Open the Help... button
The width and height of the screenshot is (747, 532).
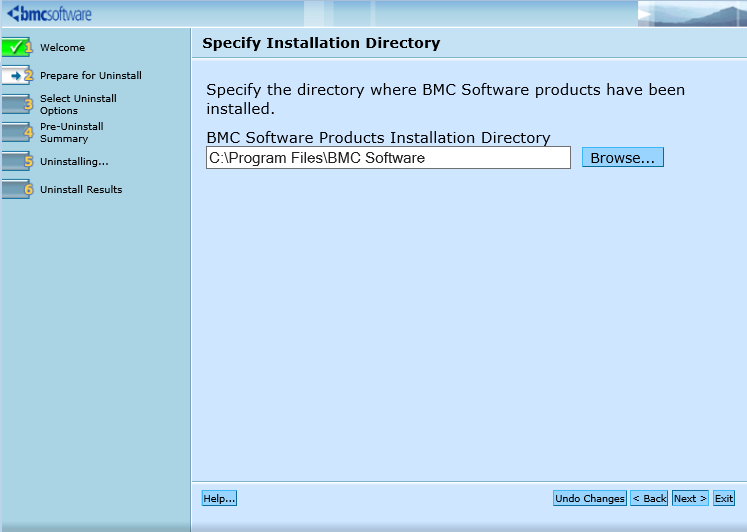click(219, 498)
